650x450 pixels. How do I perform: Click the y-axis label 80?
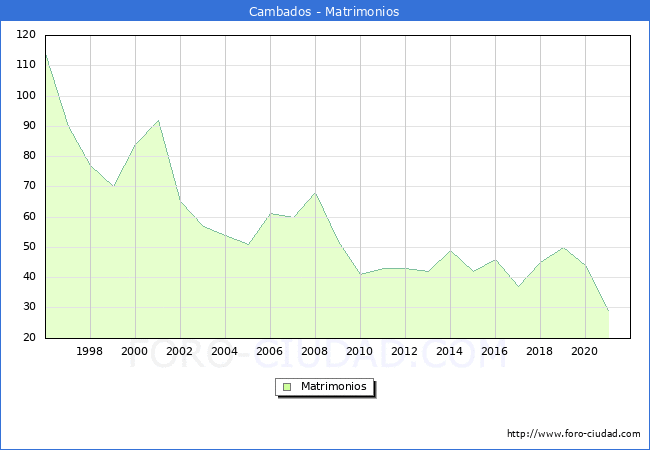point(29,156)
